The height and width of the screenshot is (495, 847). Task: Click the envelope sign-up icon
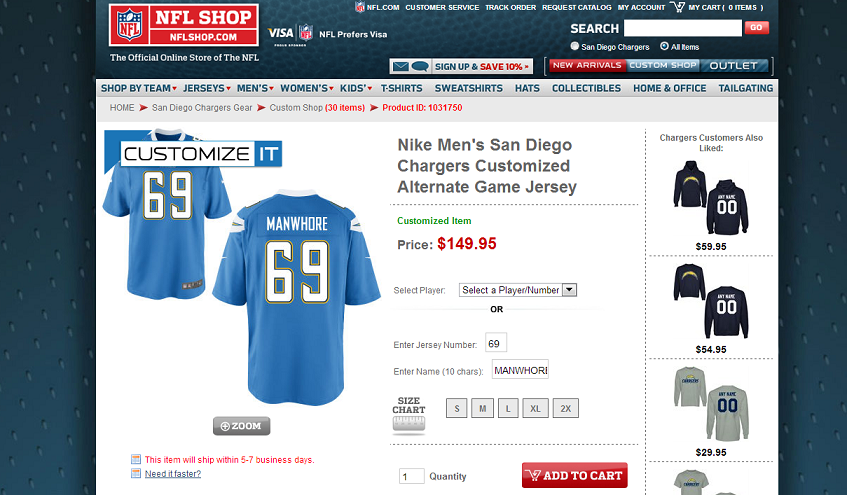[x=400, y=66]
